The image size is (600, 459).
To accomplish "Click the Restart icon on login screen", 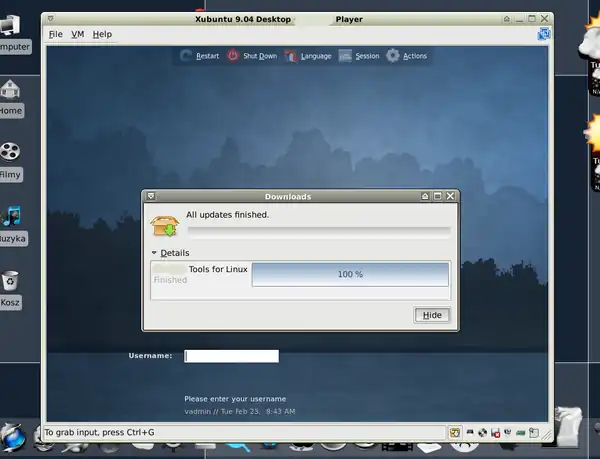I will pyautogui.click(x=185, y=56).
